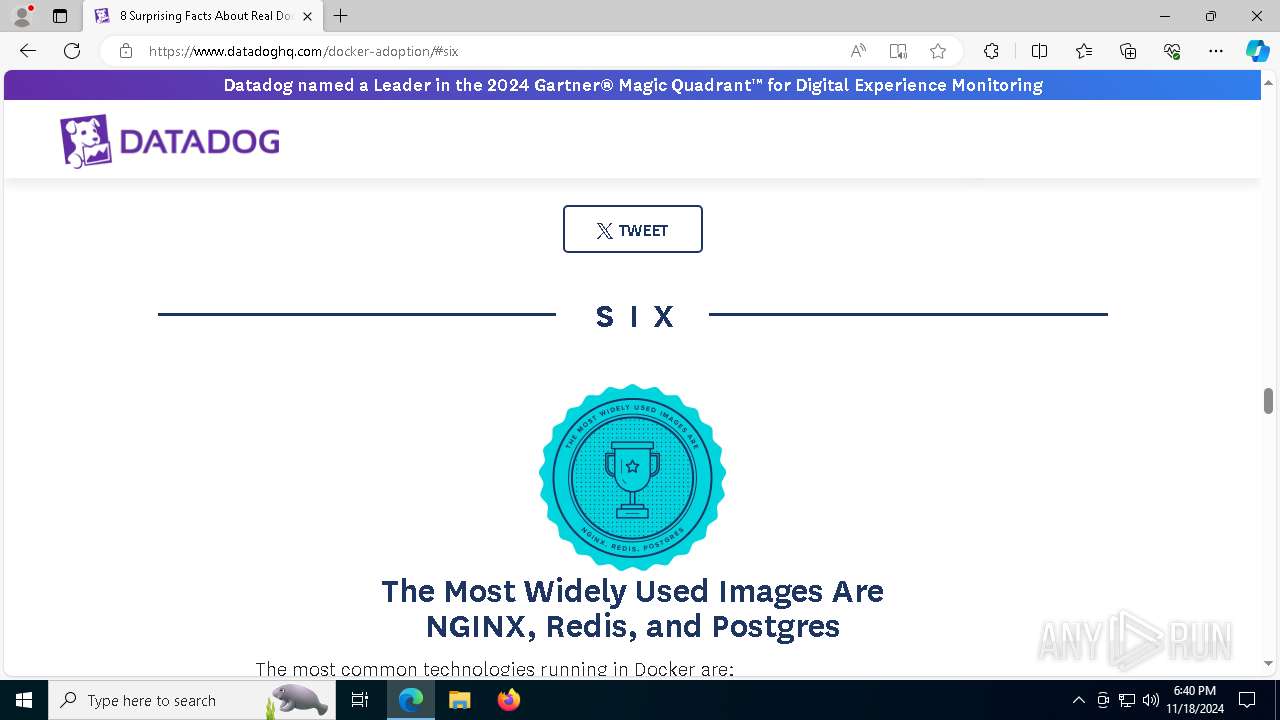1280x720 pixels.
Task: Open volume control tray icon
Action: coord(1150,700)
